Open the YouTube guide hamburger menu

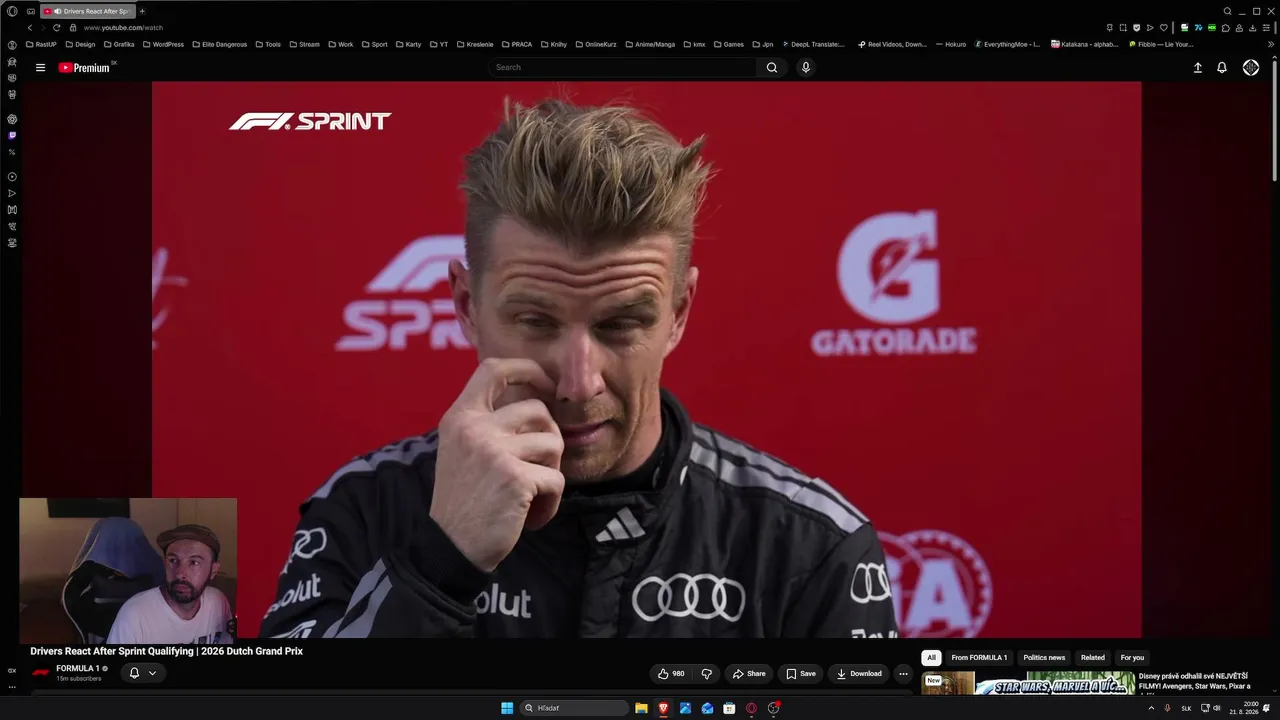point(40,68)
